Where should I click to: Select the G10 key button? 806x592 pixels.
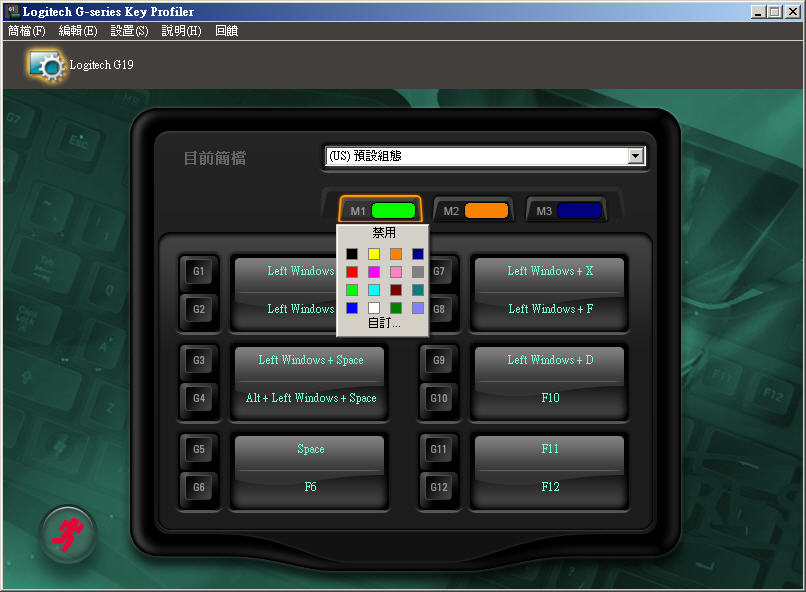click(x=439, y=398)
